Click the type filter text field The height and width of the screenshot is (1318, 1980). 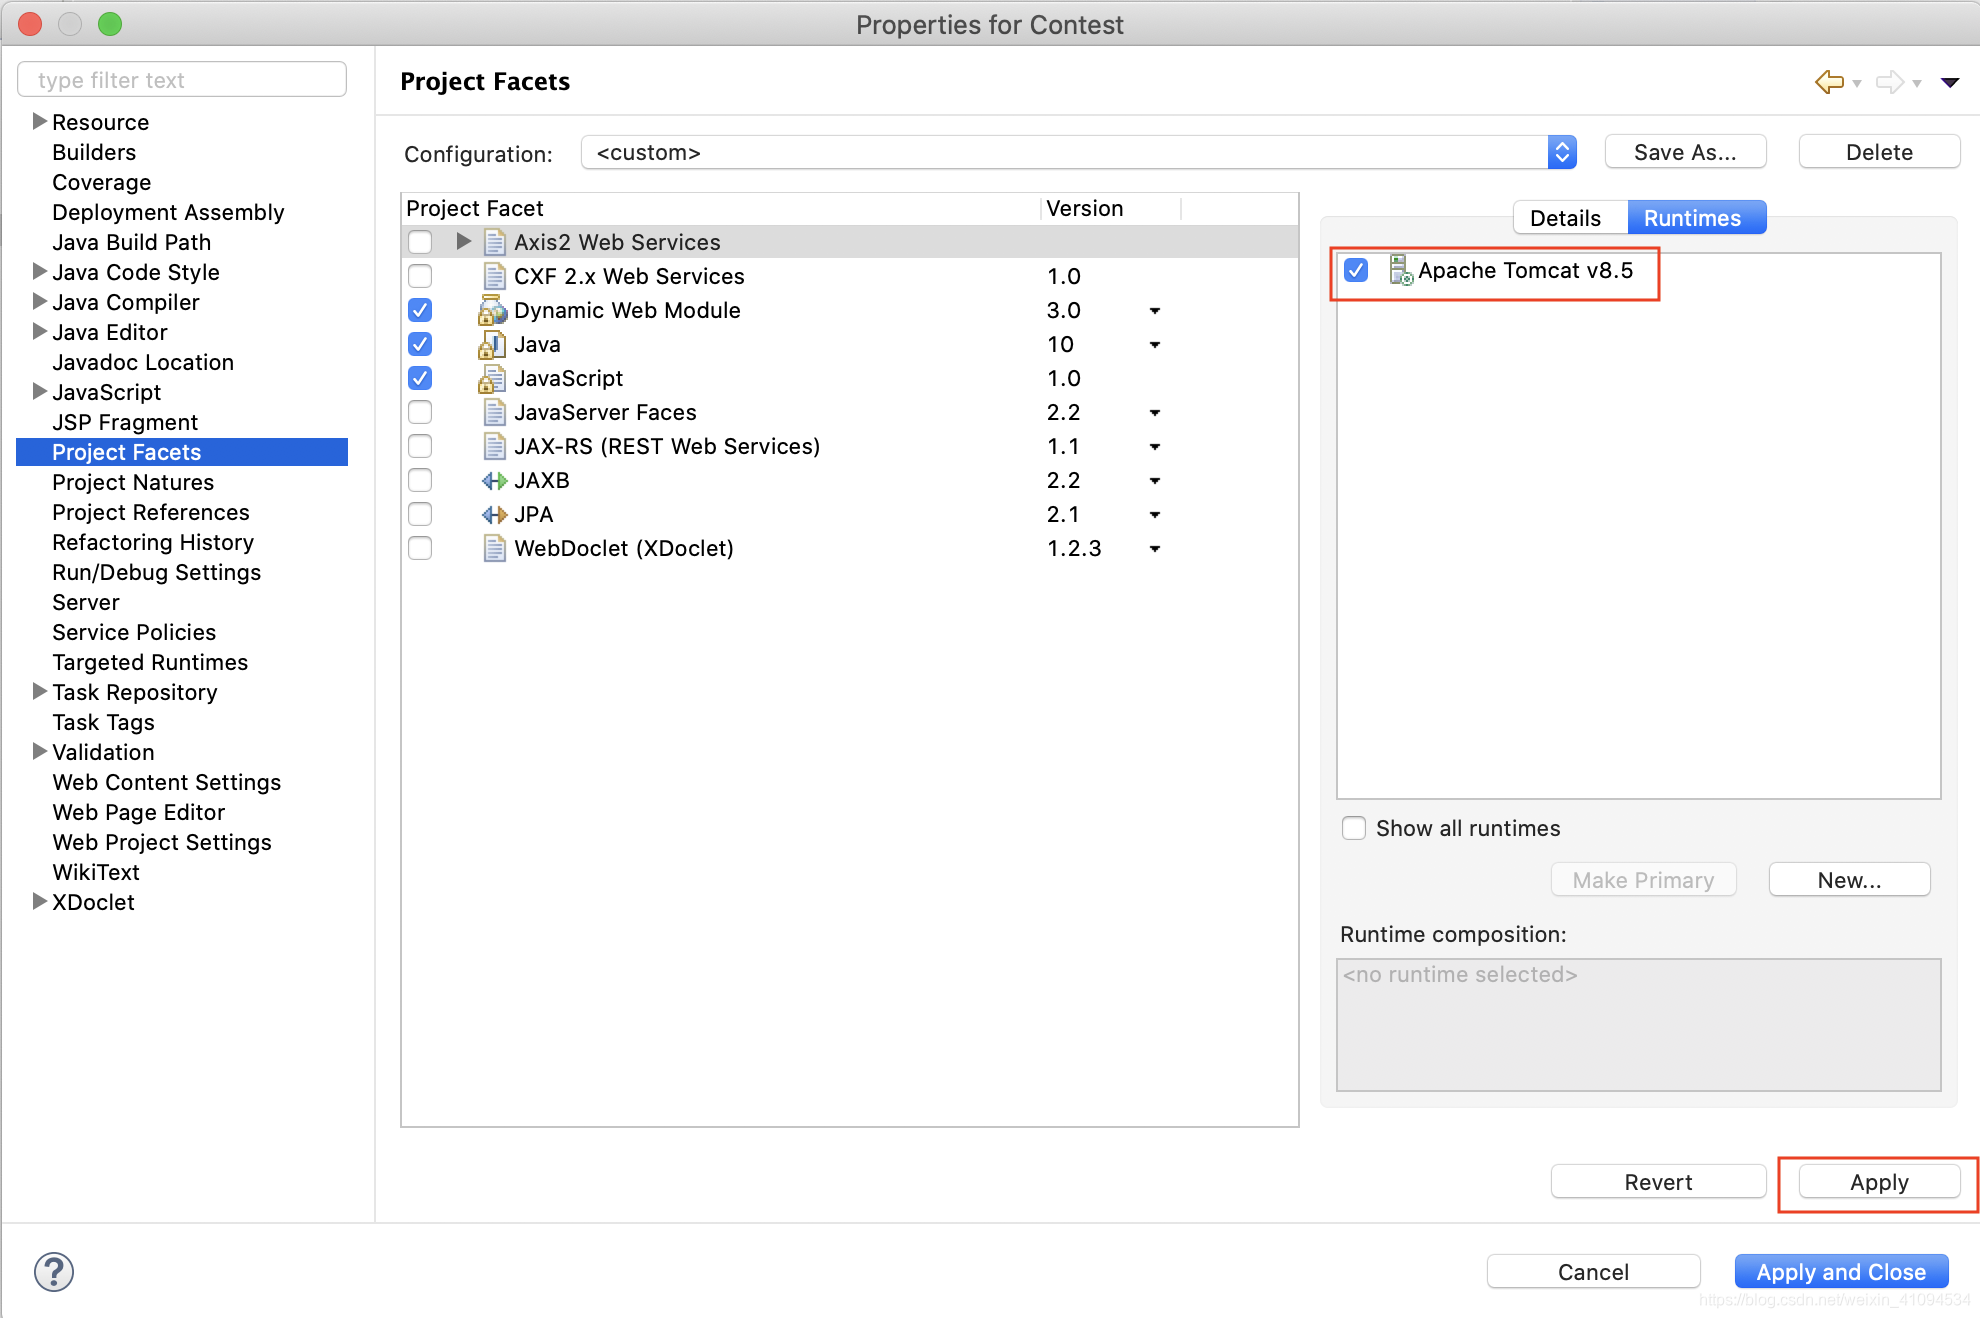coord(181,79)
